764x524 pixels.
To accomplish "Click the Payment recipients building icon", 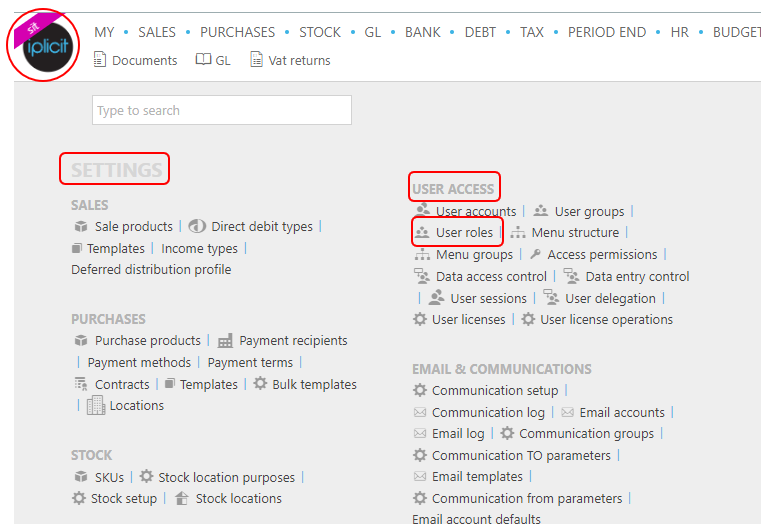I will click(x=225, y=341).
